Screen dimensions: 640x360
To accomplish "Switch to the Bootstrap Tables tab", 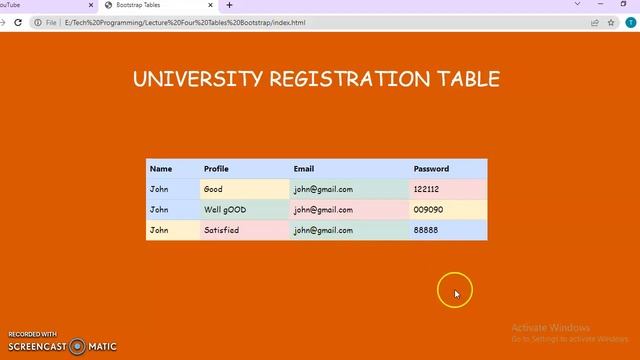I will [159, 5].
